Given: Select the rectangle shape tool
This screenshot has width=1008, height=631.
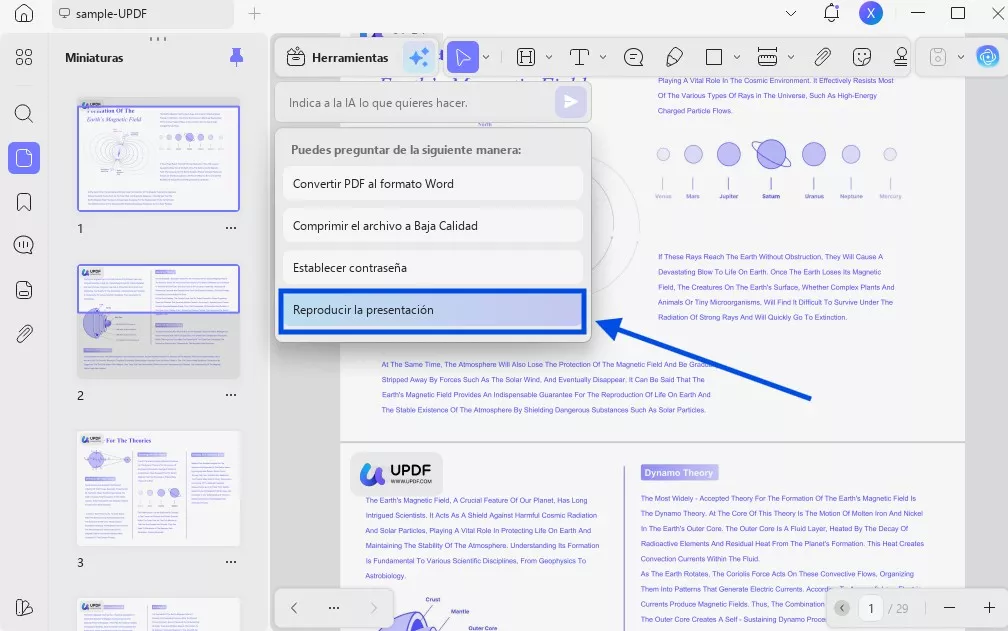Looking at the screenshot, I should pos(714,57).
